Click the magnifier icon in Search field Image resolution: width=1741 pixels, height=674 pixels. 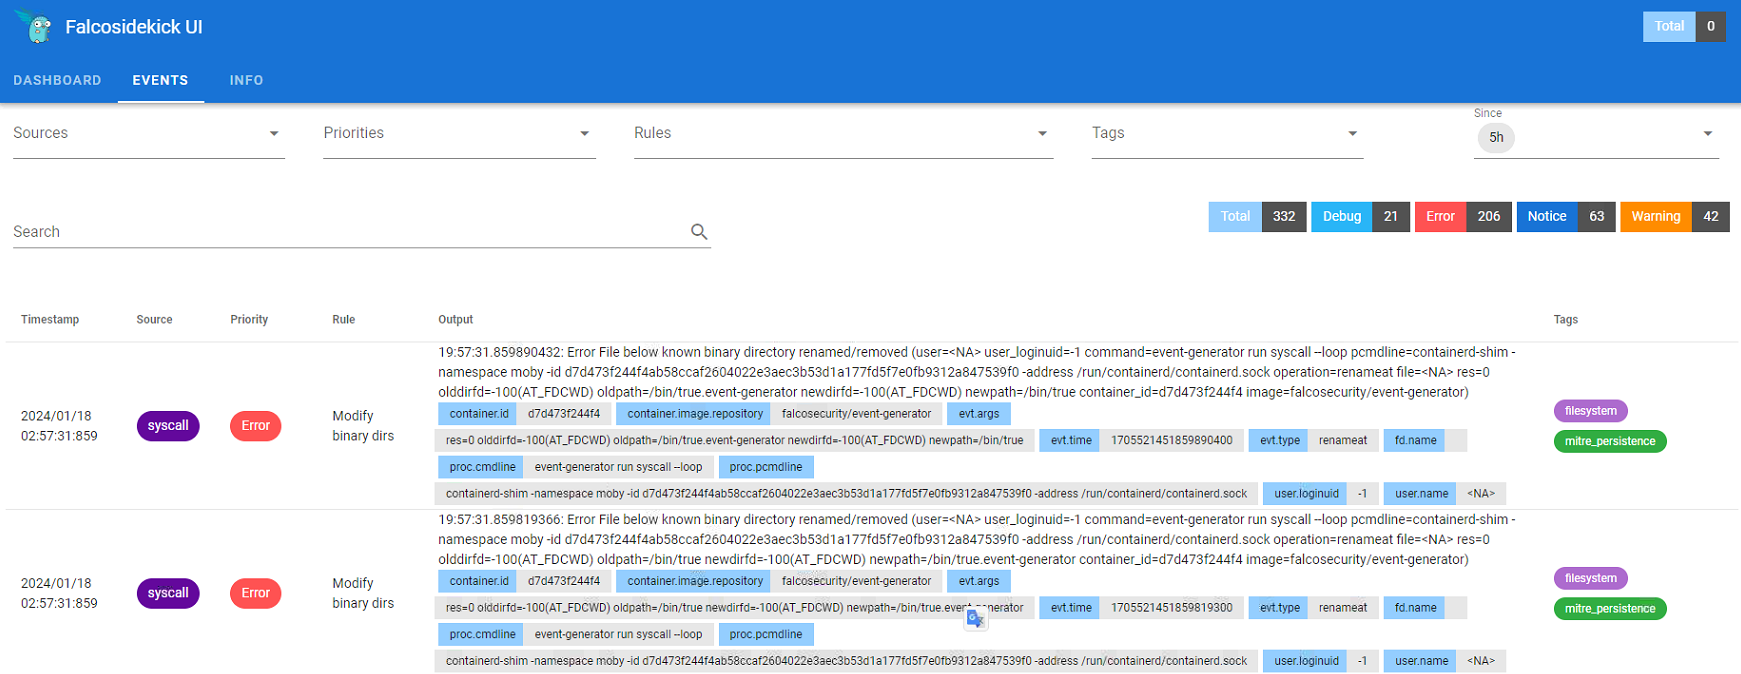point(699,232)
